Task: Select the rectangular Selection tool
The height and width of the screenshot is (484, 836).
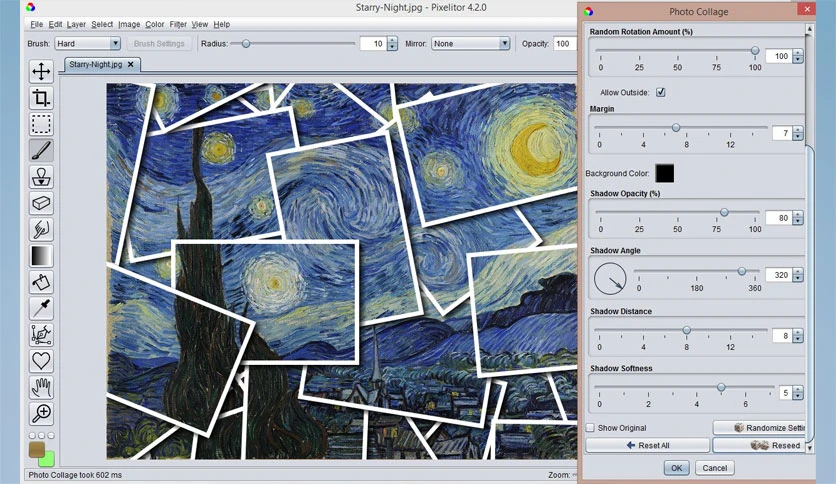Action: pyautogui.click(x=41, y=124)
